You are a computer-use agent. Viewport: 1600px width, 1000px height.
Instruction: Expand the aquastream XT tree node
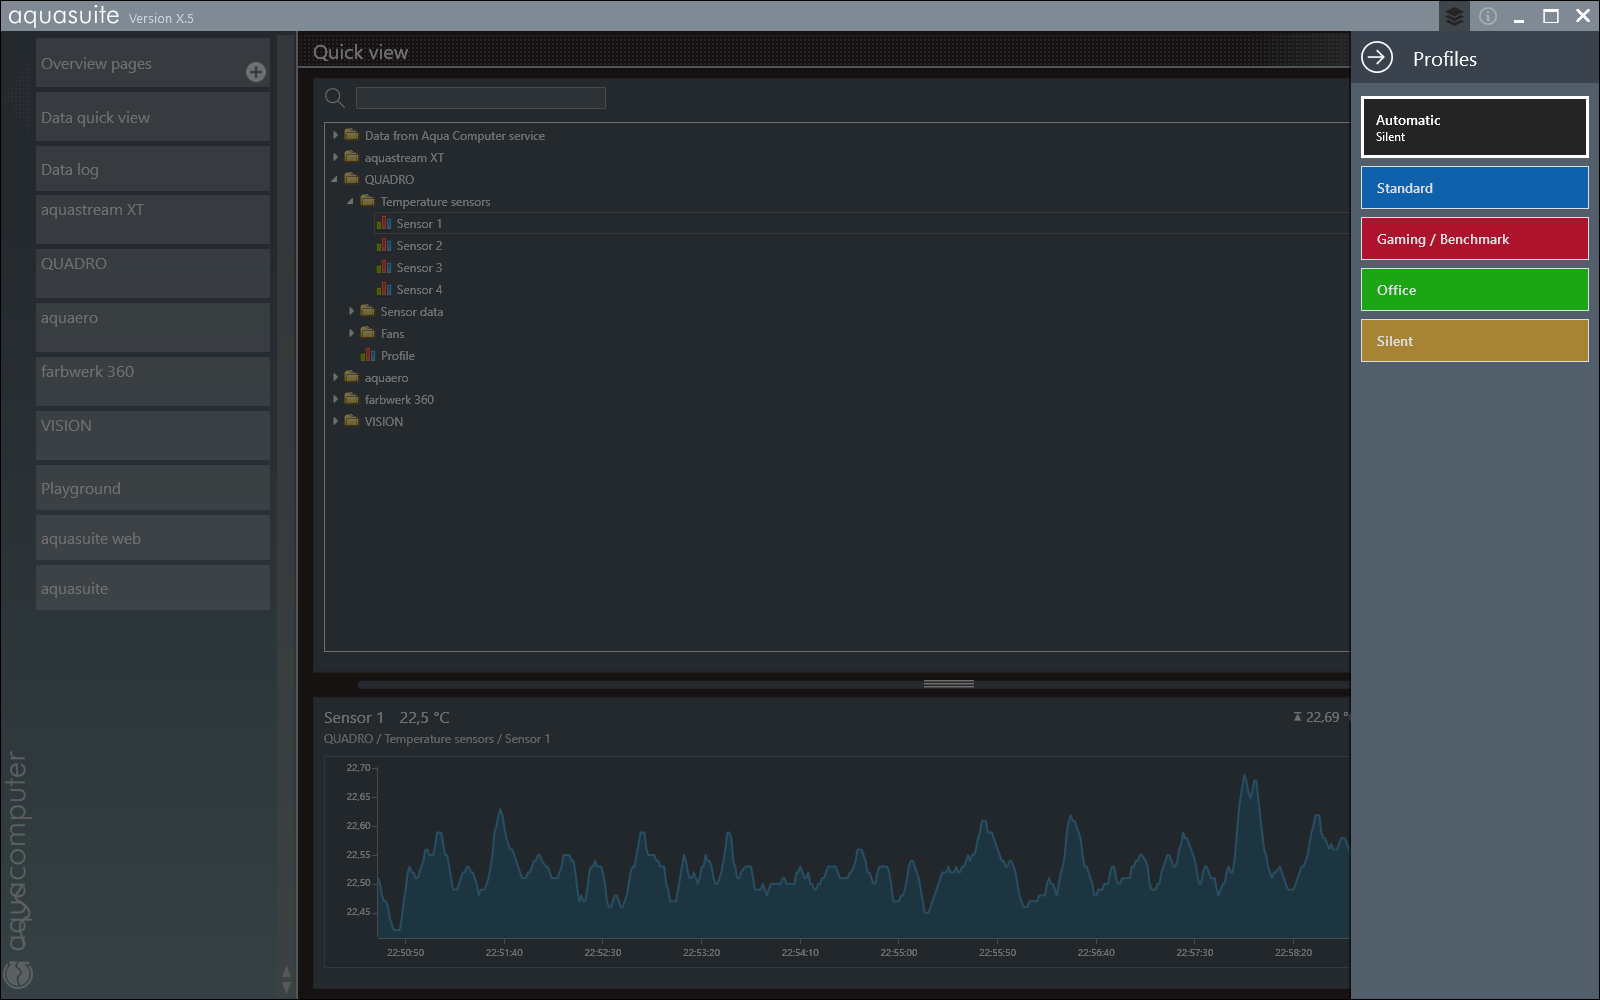335,157
